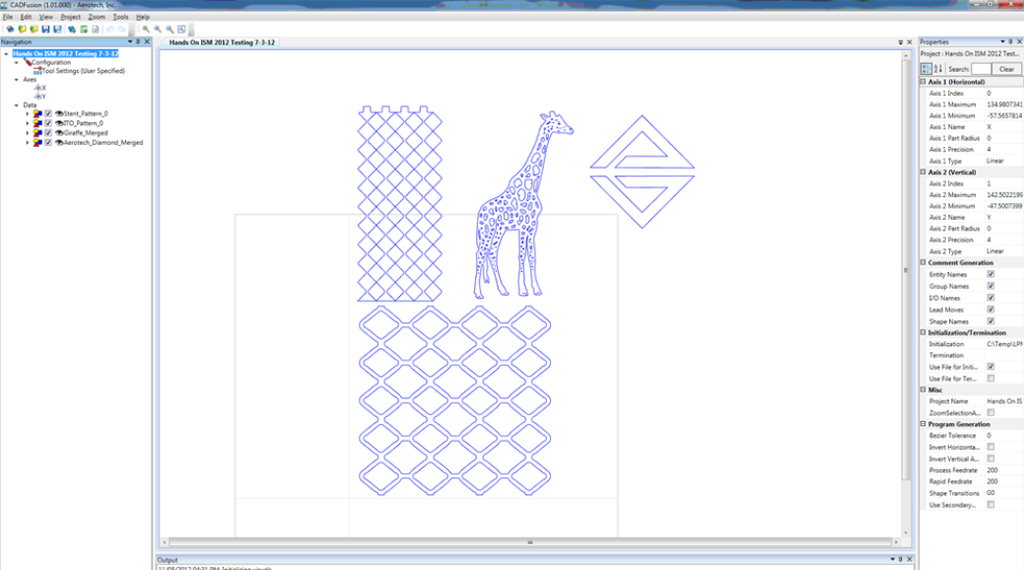Open the File menu
The height and width of the screenshot is (570, 1024).
(x=8, y=17)
